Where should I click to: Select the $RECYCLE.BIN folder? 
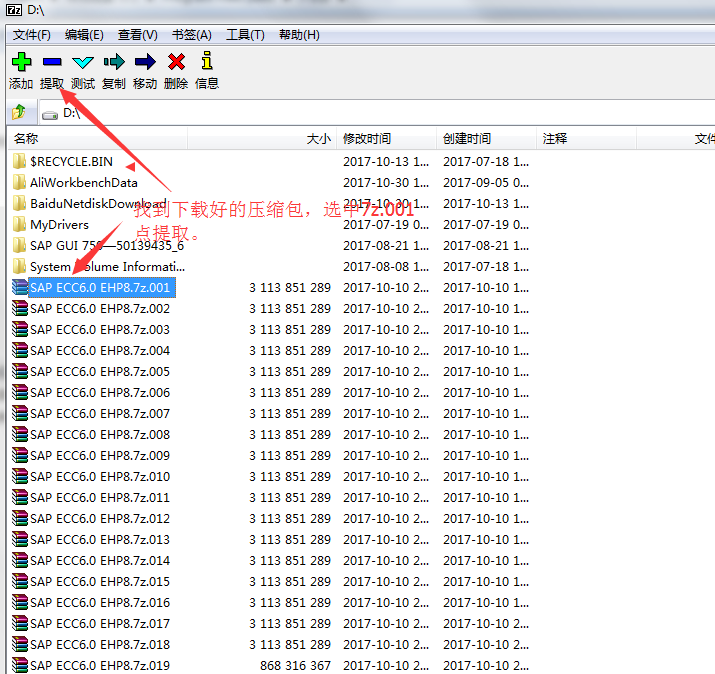[71, 161]
